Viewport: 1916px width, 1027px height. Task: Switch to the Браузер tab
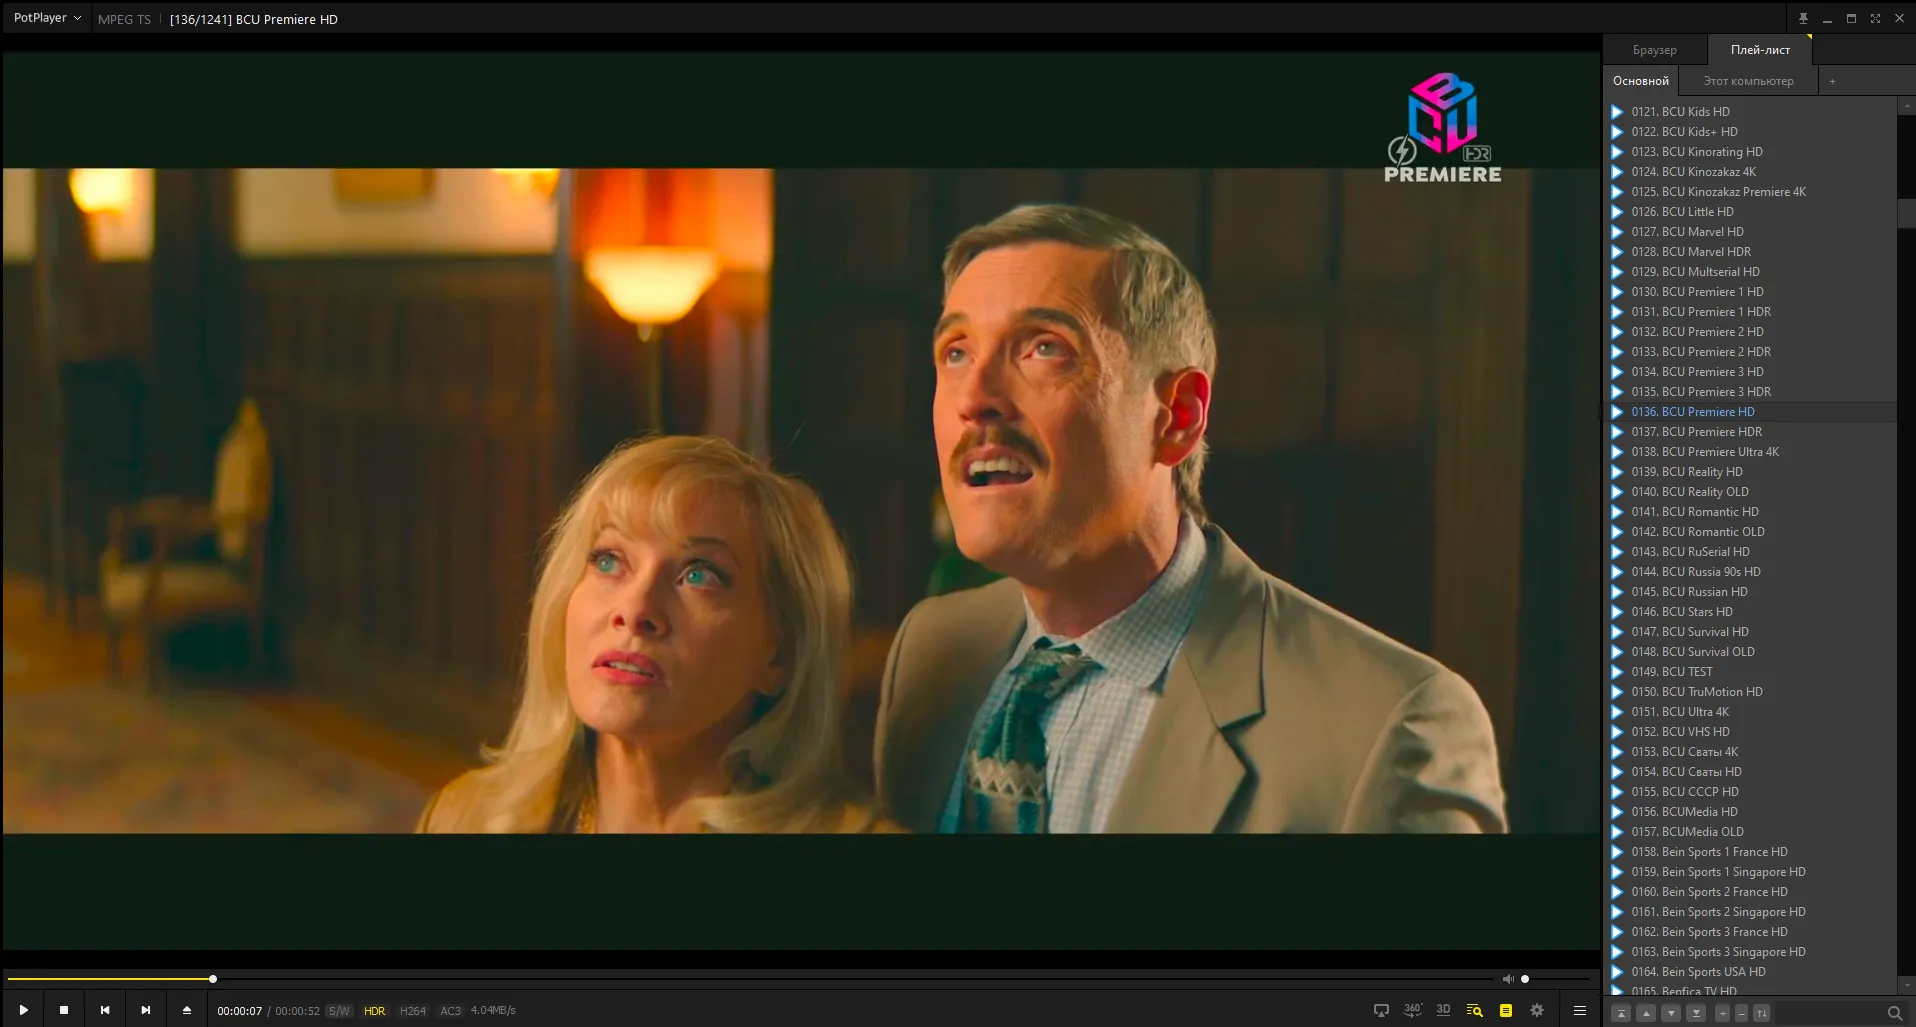click(x=1655, y=50)
